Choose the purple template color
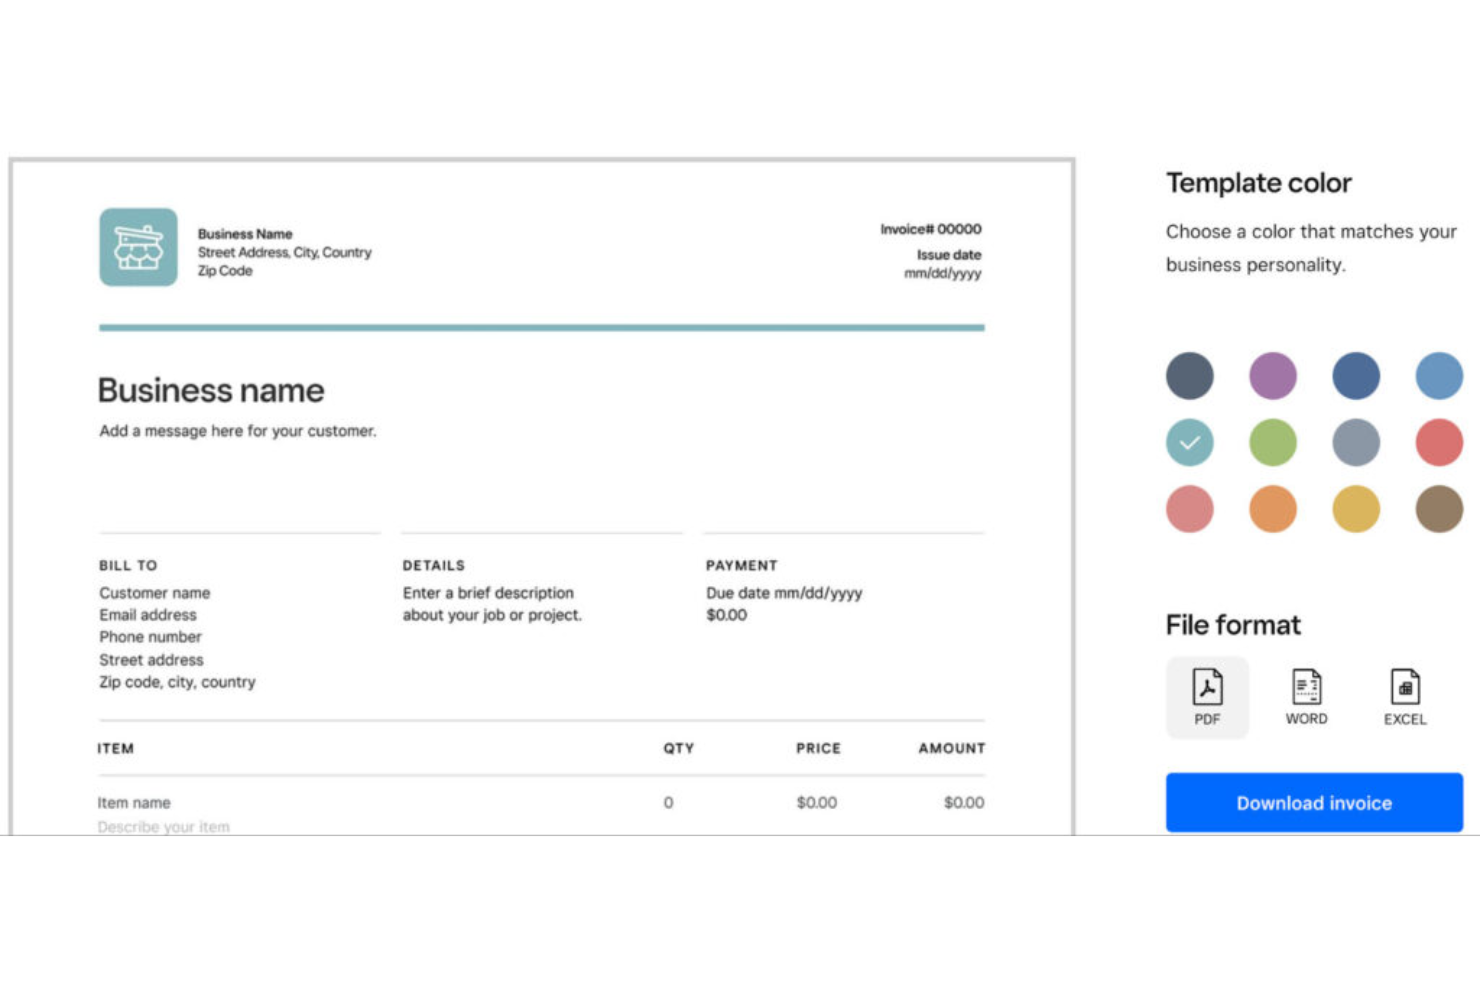Screen dimensions: 1480x987 pos(1272,376)
